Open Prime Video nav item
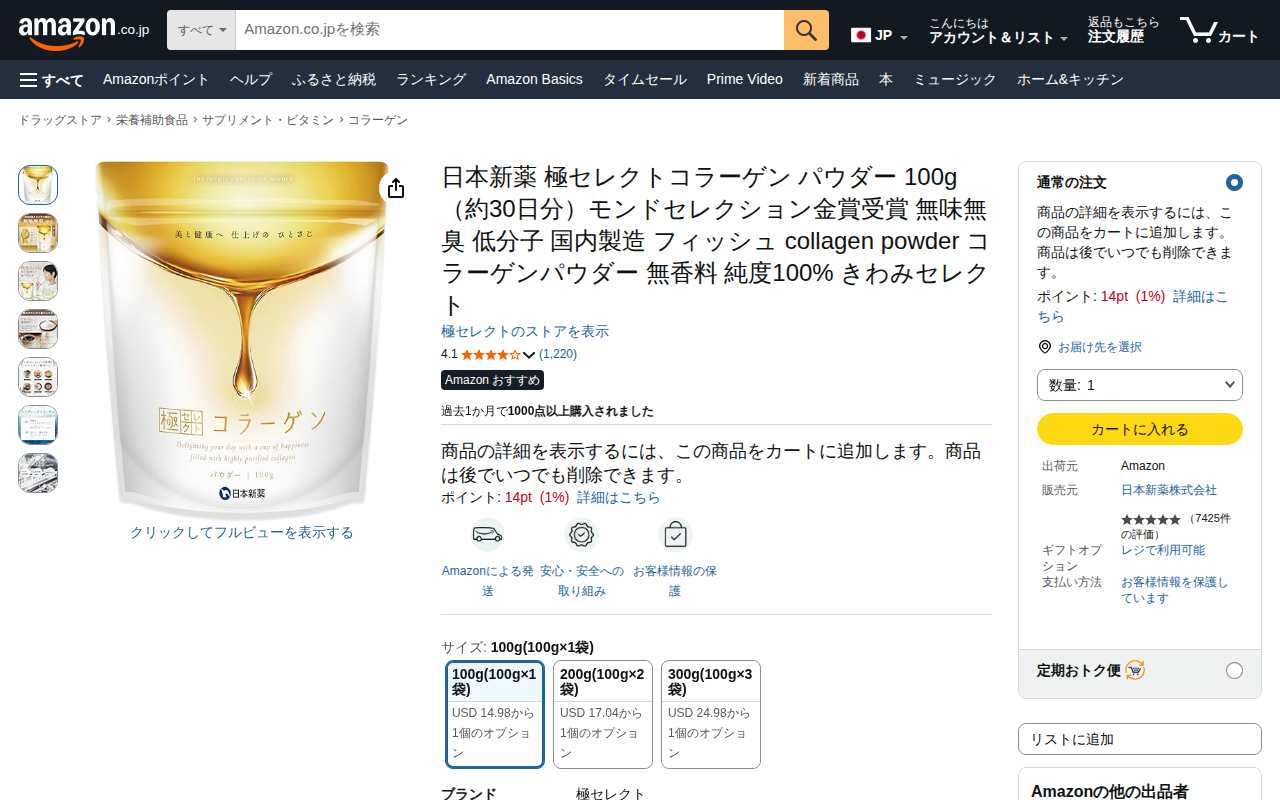 click(745, 80)
